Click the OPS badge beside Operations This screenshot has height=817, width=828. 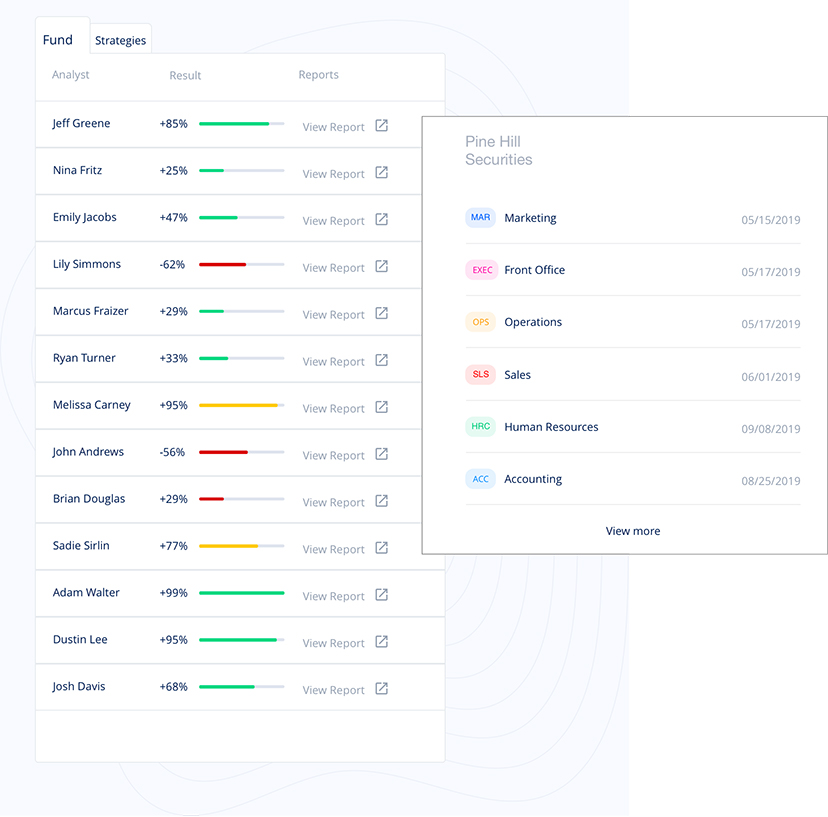tap(481, 322)
